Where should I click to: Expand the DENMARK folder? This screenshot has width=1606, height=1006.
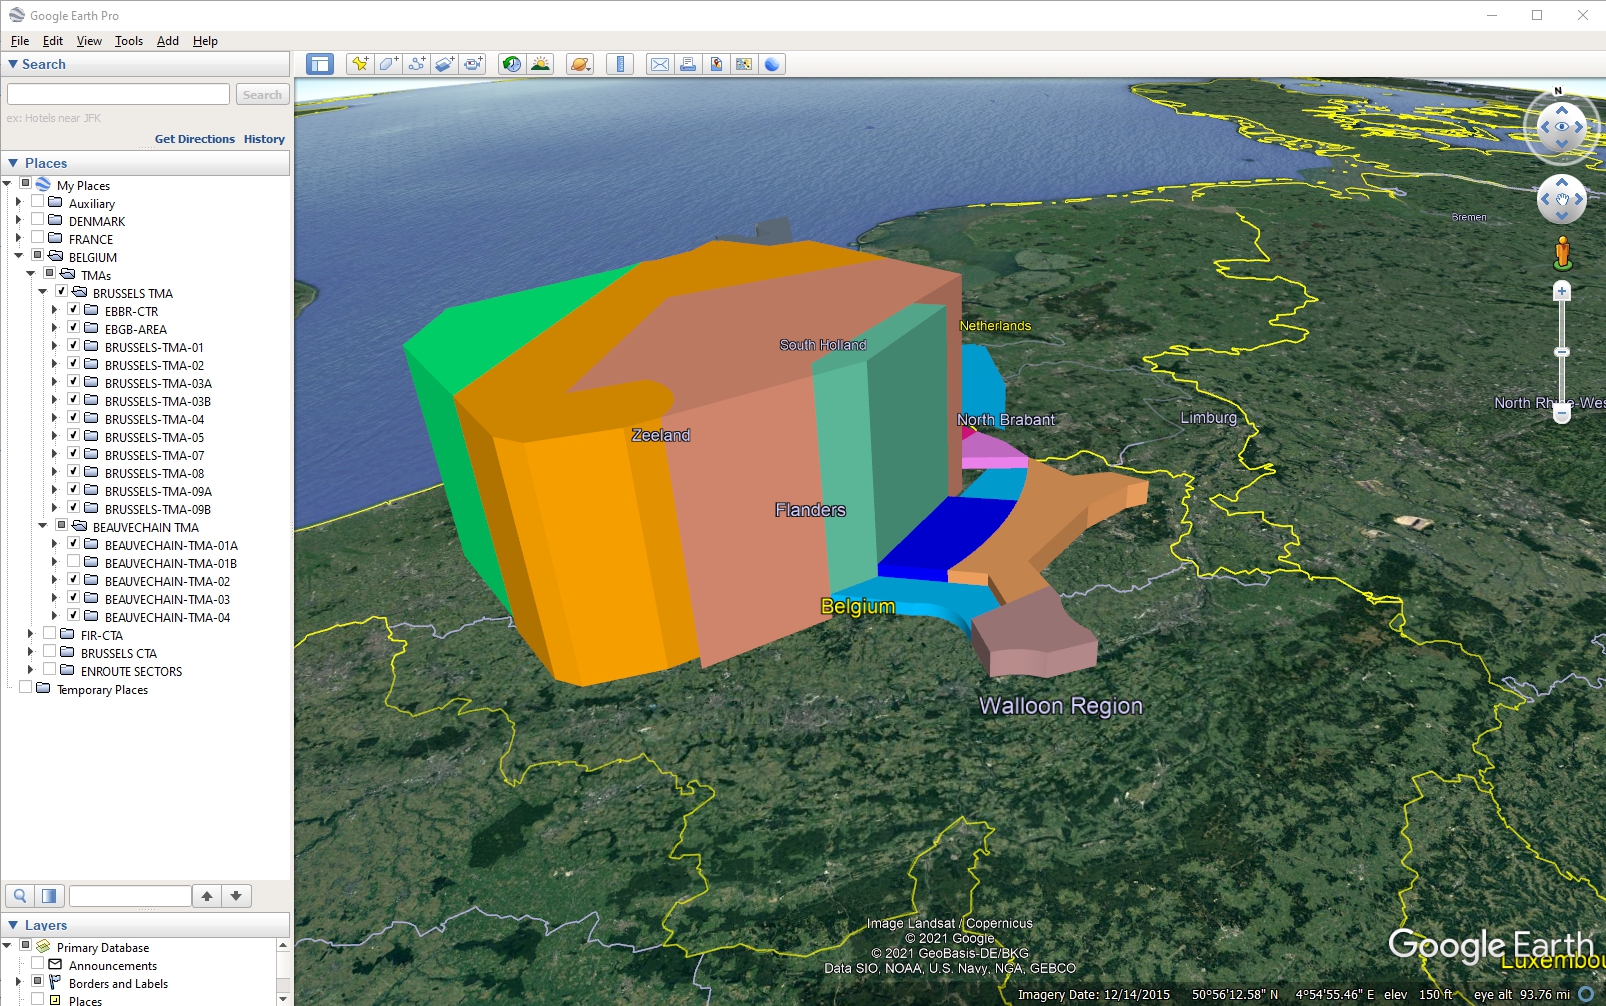click(x=18, y=221)
